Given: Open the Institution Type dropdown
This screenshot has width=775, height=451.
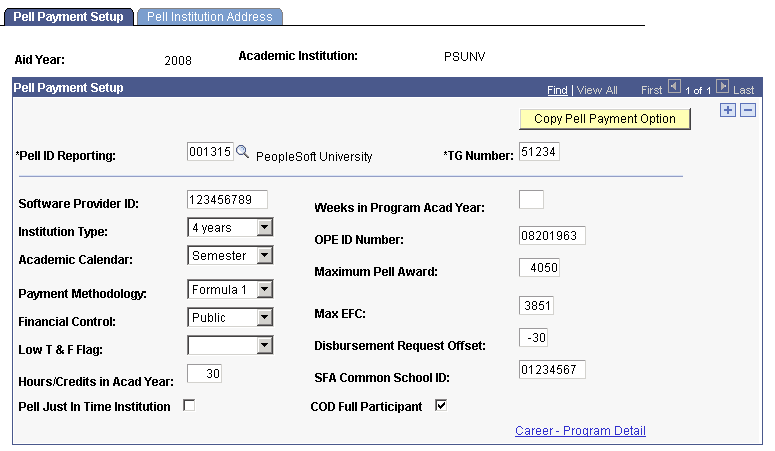Looking at the screenshot, I should (264, 228).
